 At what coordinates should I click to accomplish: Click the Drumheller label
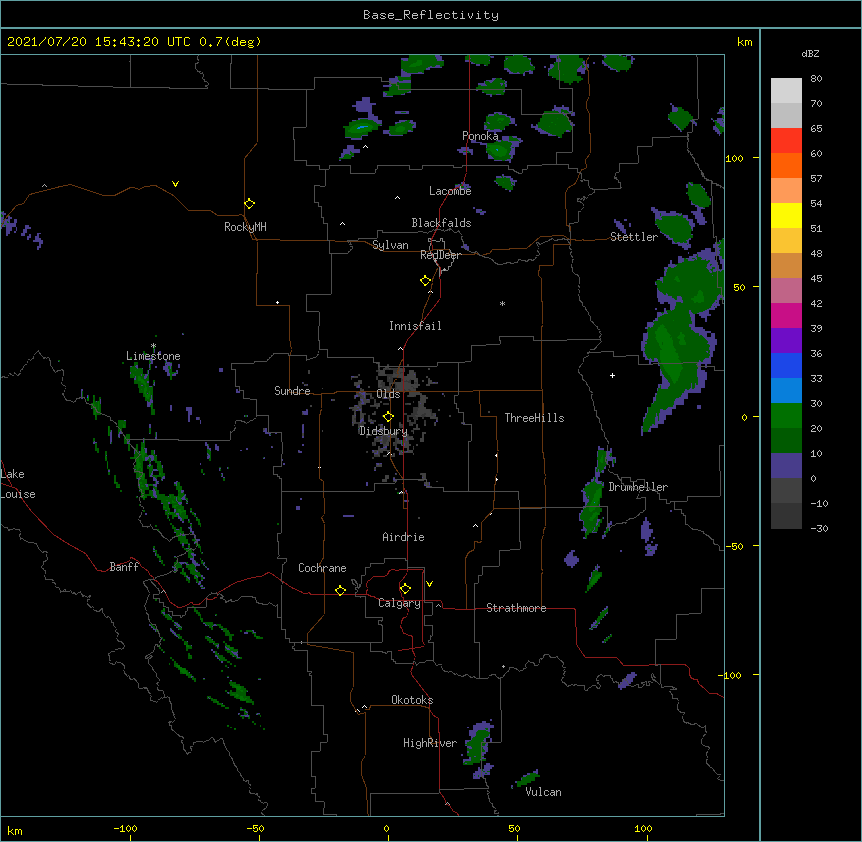point(638,487)
